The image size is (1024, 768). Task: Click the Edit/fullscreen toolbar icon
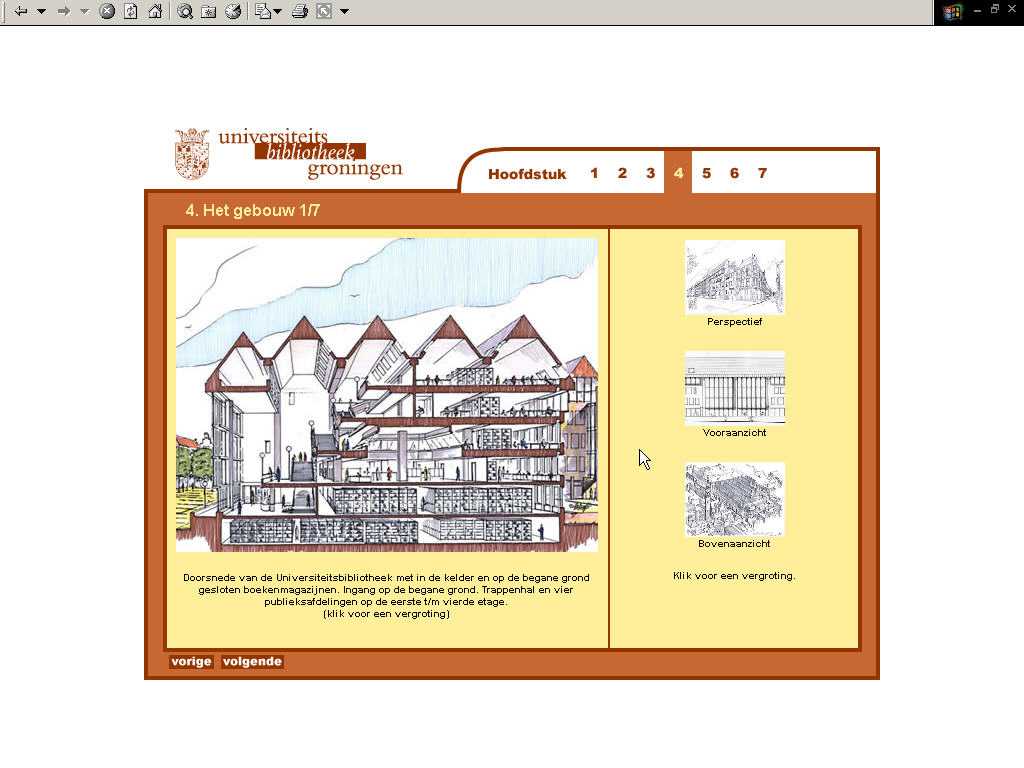click(324, 11)
